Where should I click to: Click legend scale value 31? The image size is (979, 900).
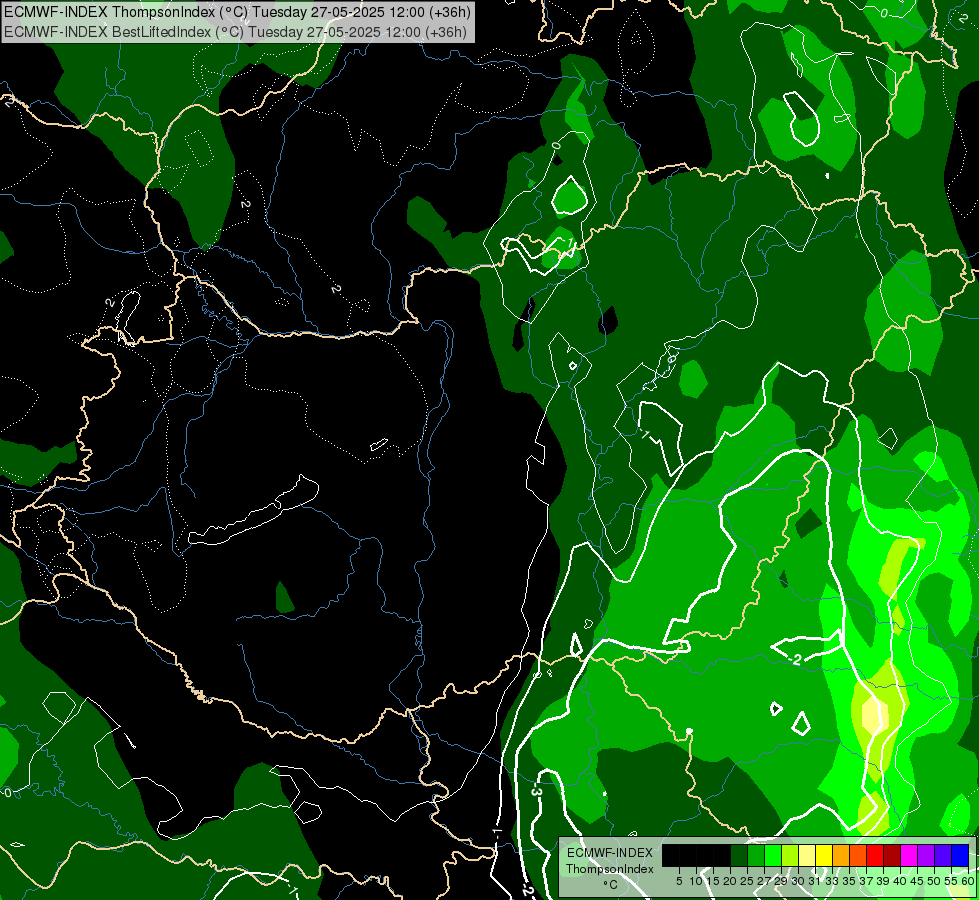[815, 881]
